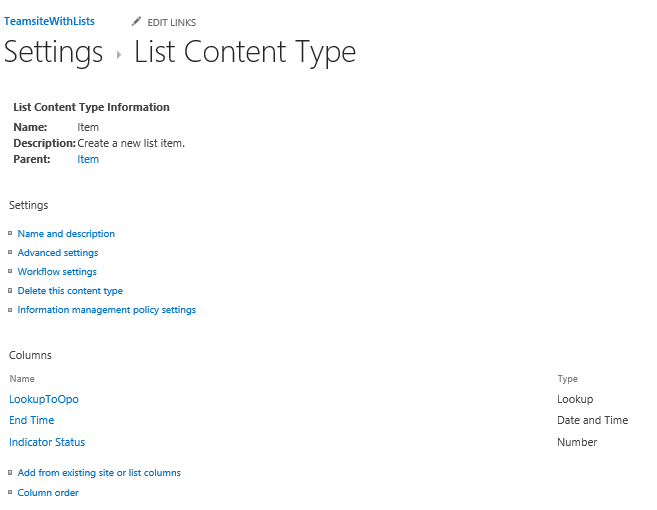Open the End Time column
This screenshot has width=657, height=510.
pos(32,420)
